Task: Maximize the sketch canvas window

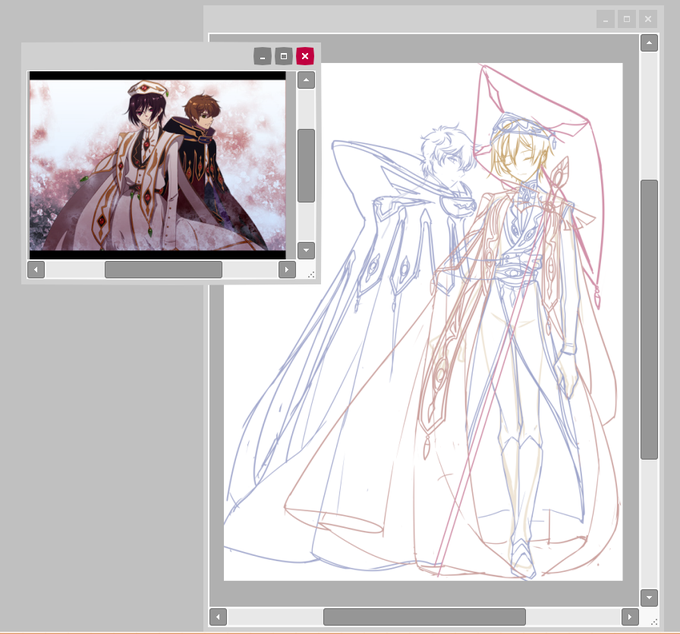Action: [x=627, y=19]
